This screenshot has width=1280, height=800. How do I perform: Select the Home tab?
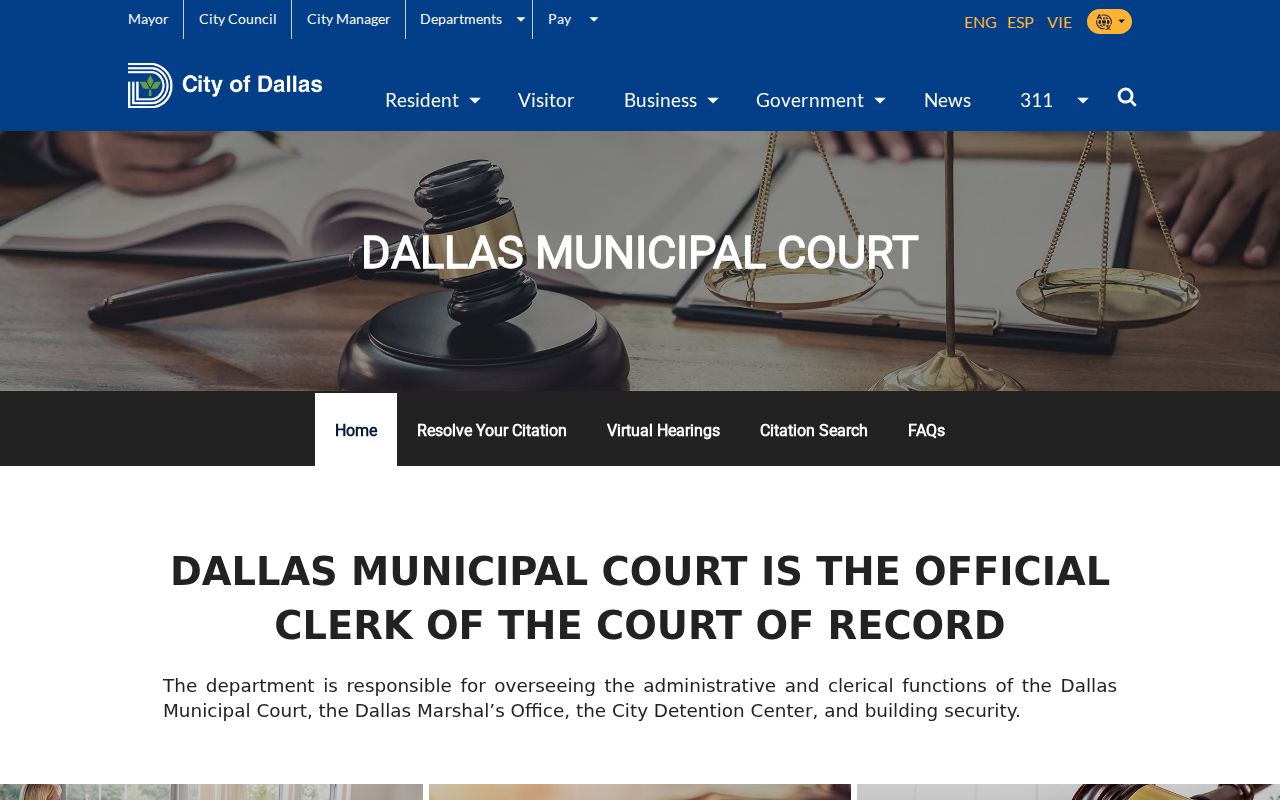tap(356, 430)
